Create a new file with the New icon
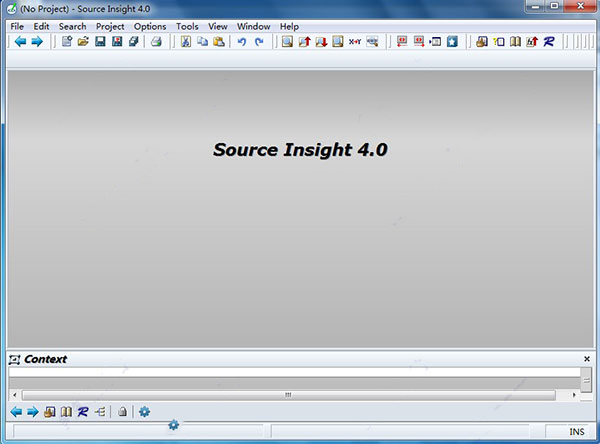The image size is (600, 444). [x=67, y=41]
